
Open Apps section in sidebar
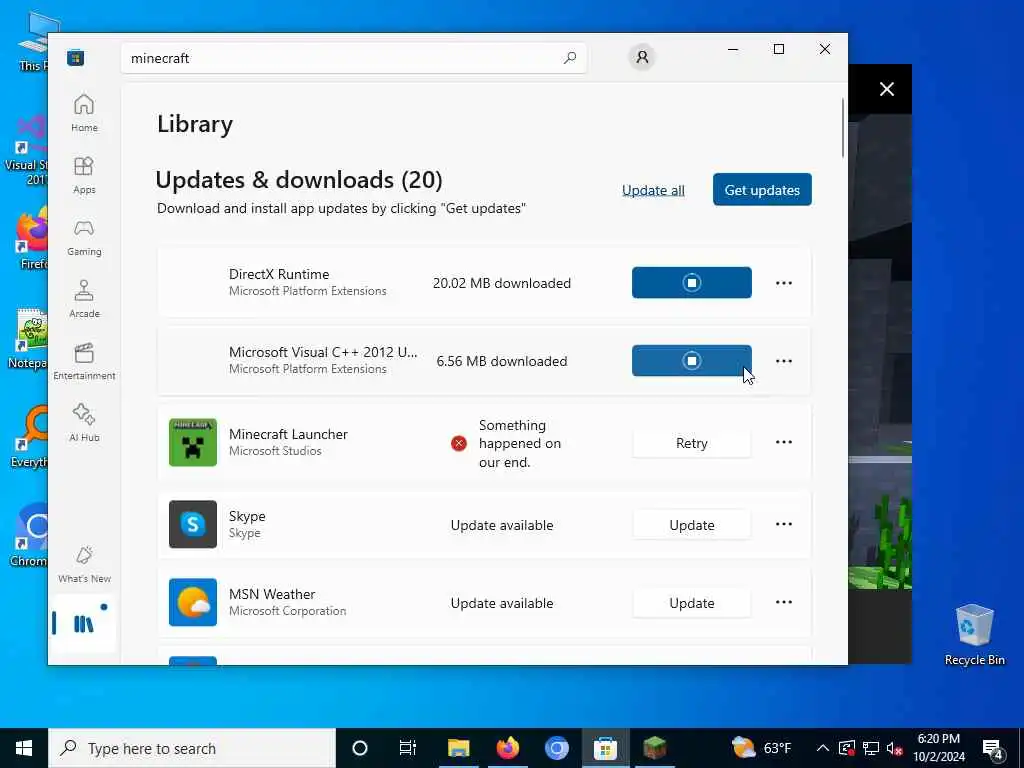84,175
